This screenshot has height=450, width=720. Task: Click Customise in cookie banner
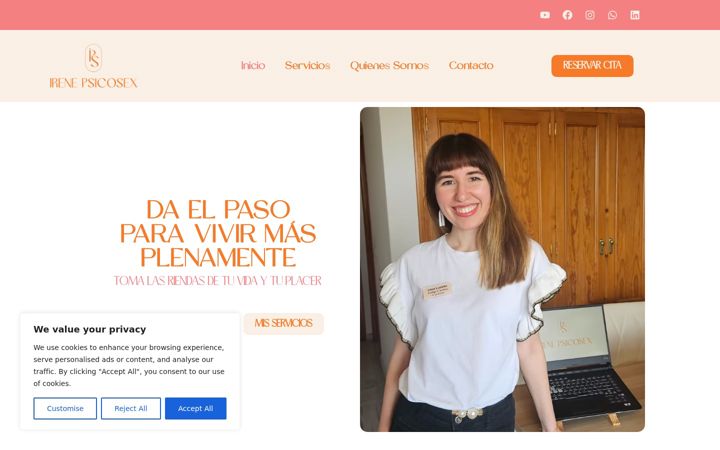[x=65, y=408]
